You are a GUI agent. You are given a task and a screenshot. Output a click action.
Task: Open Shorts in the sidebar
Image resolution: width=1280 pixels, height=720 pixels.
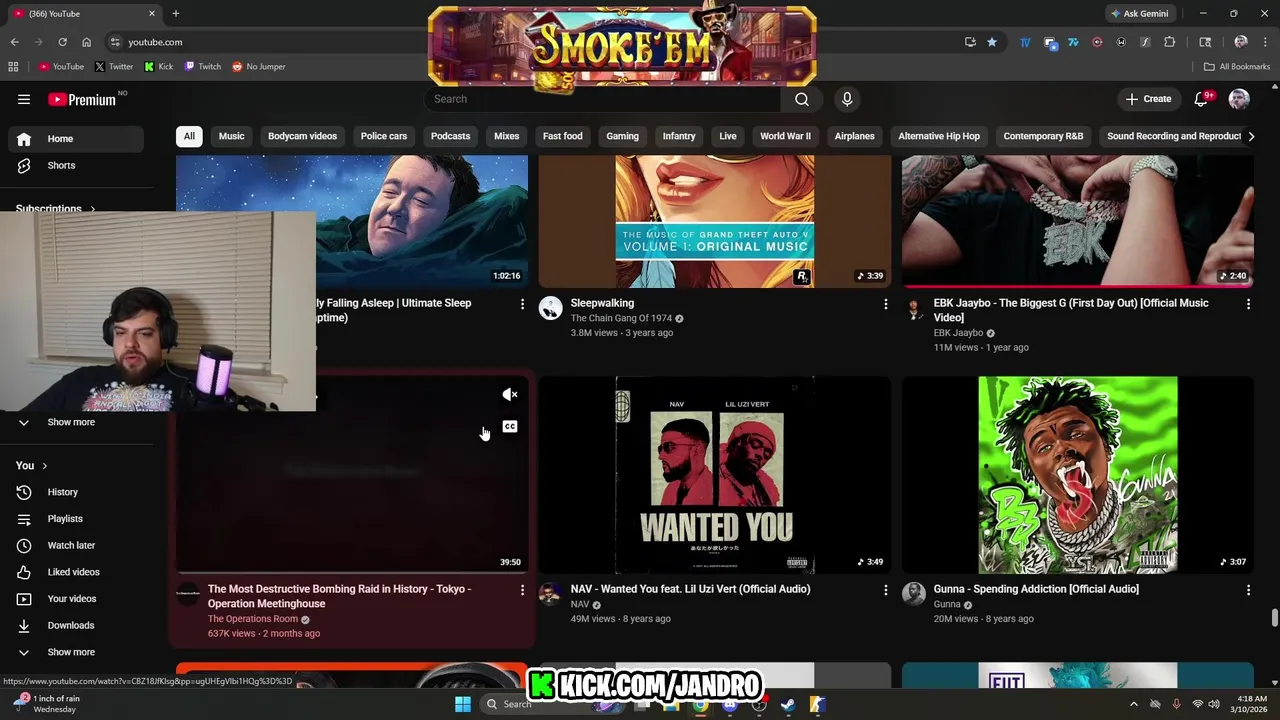(x=76, y=166)
